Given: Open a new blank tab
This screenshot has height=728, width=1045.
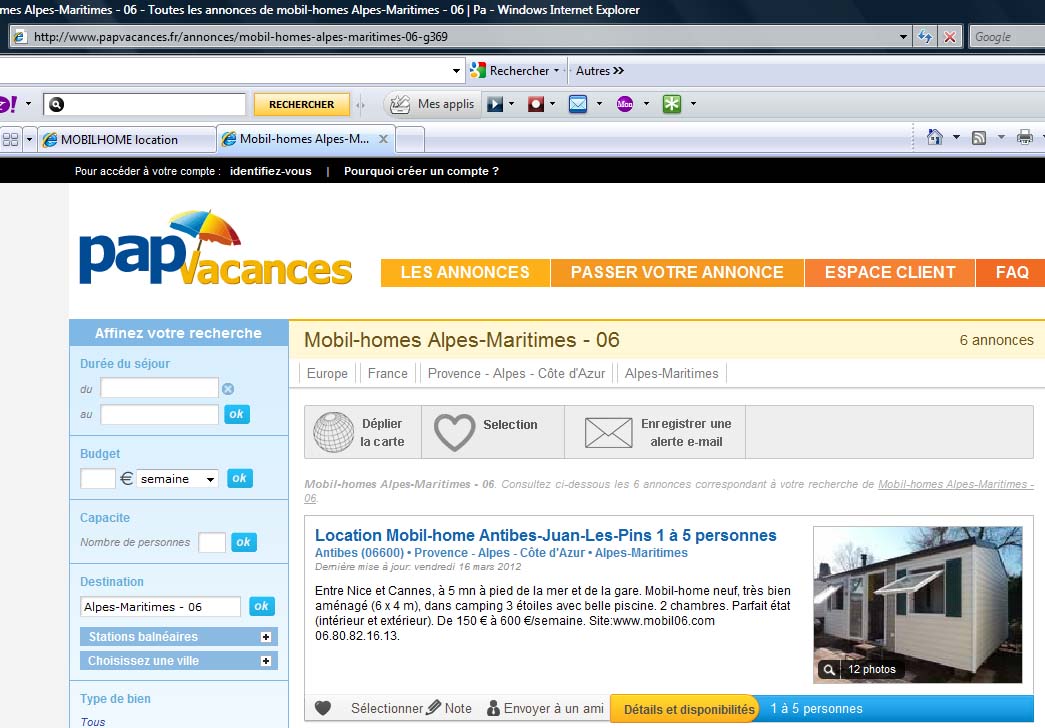Looking at the screenshot, I should click(410, 140).
